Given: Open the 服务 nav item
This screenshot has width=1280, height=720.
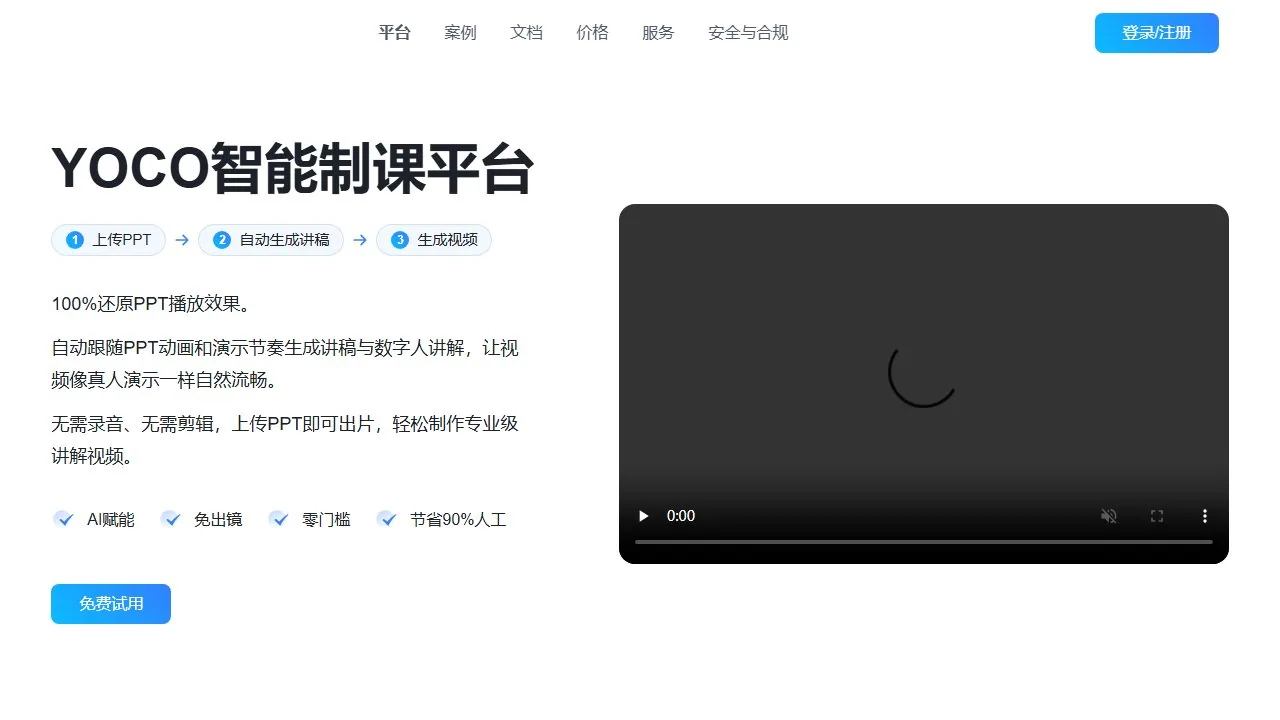Looking at the screenshot, I should 658,33.
